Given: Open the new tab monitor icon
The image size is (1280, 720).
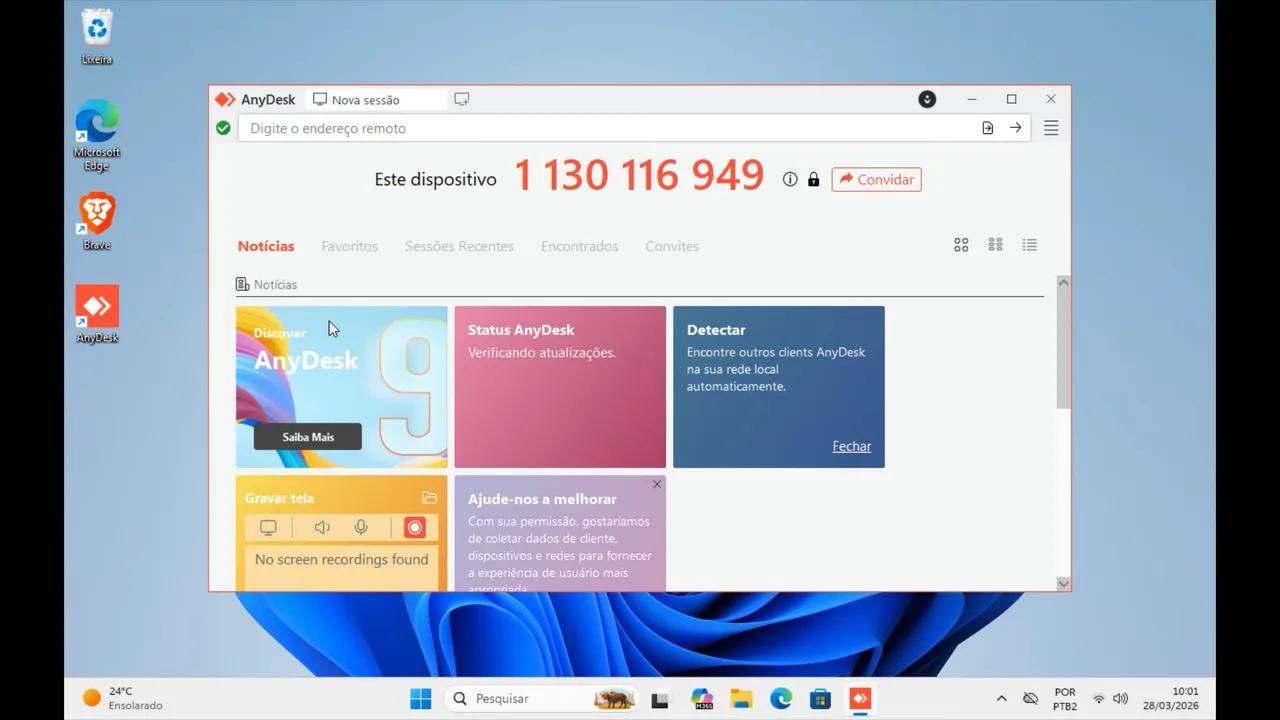Looking at the screenshot, I should click(461, 99).
